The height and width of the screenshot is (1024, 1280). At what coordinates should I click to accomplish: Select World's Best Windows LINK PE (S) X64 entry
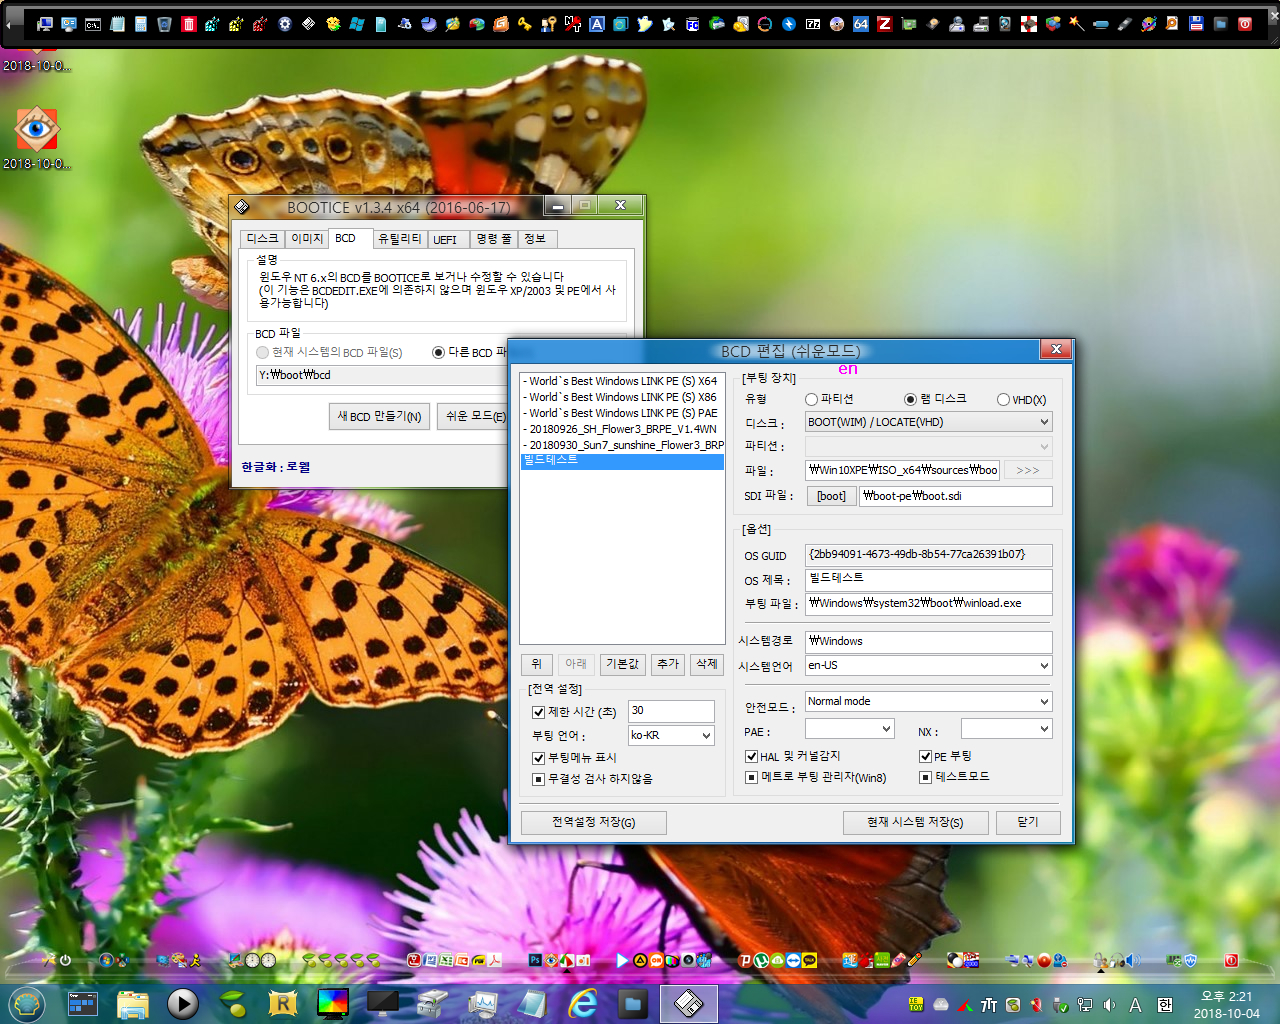tap(622, 381)
